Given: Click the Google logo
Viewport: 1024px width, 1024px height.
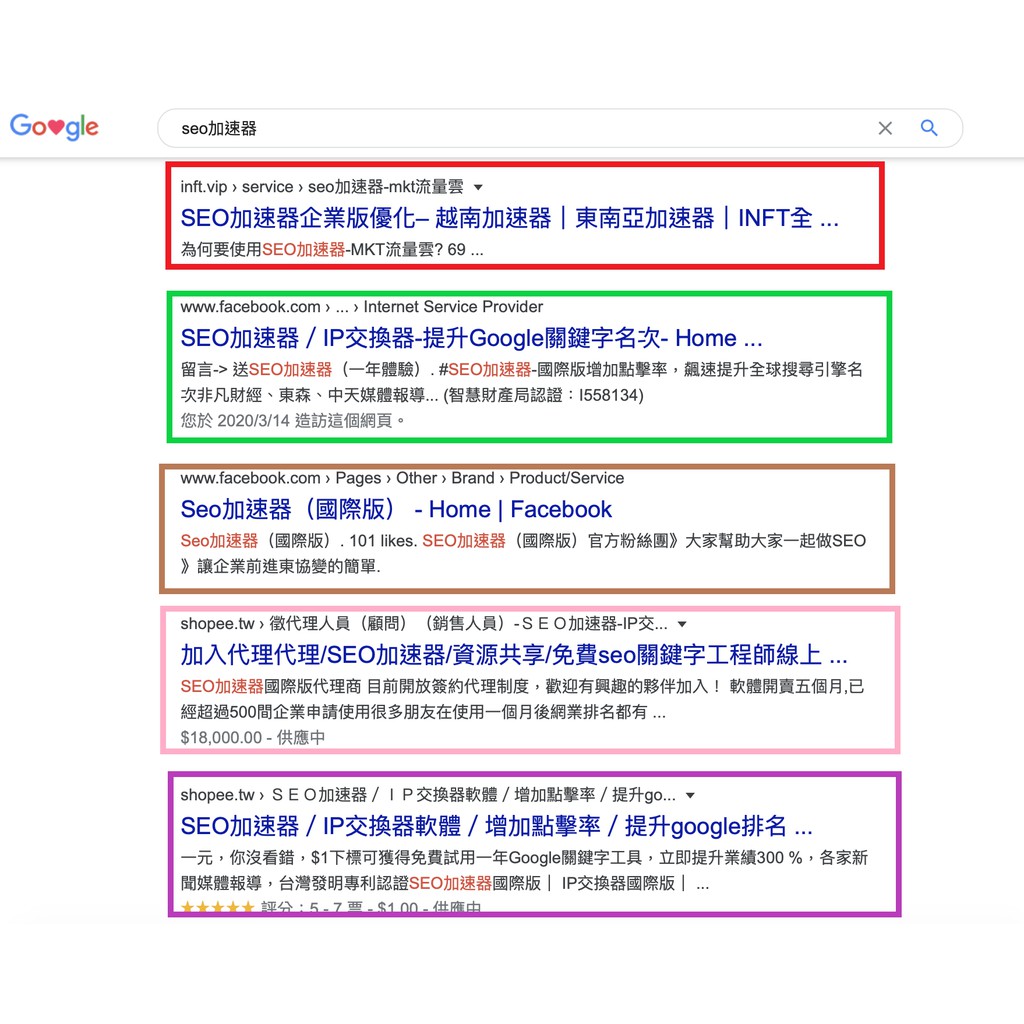Looking at the screenshot, I should (x=54, y=127).
